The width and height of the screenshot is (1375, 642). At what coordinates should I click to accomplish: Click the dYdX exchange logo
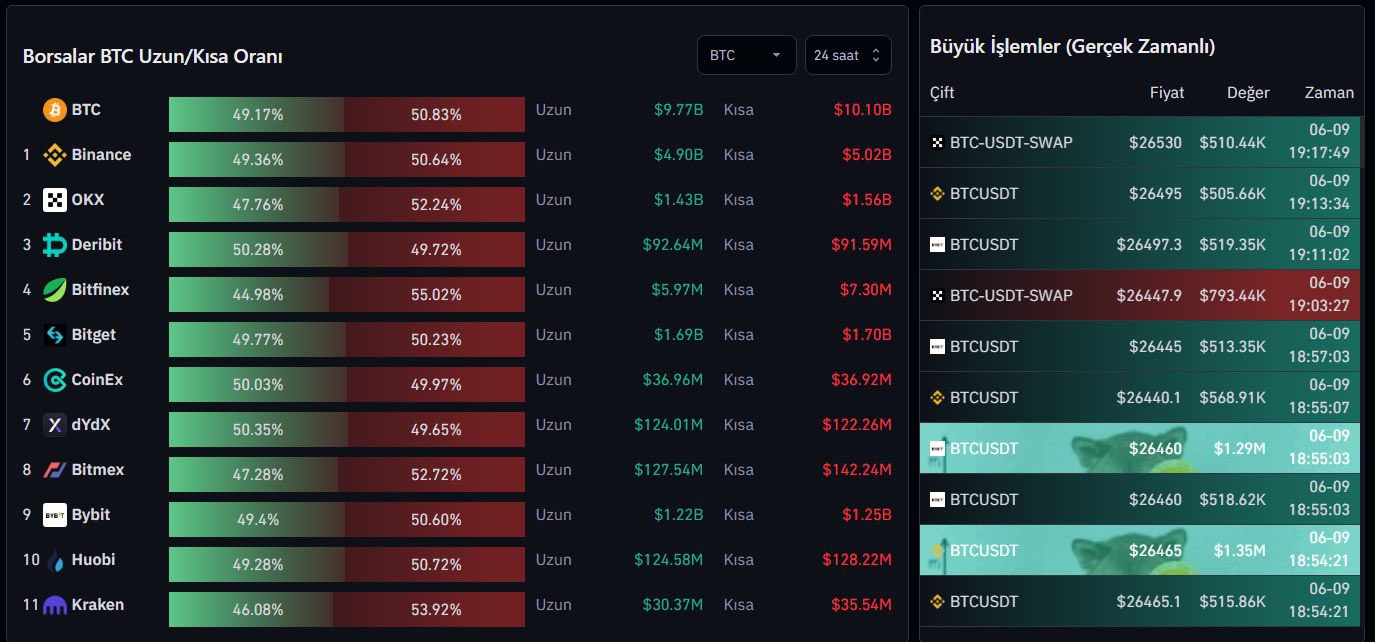click(55, 425)
